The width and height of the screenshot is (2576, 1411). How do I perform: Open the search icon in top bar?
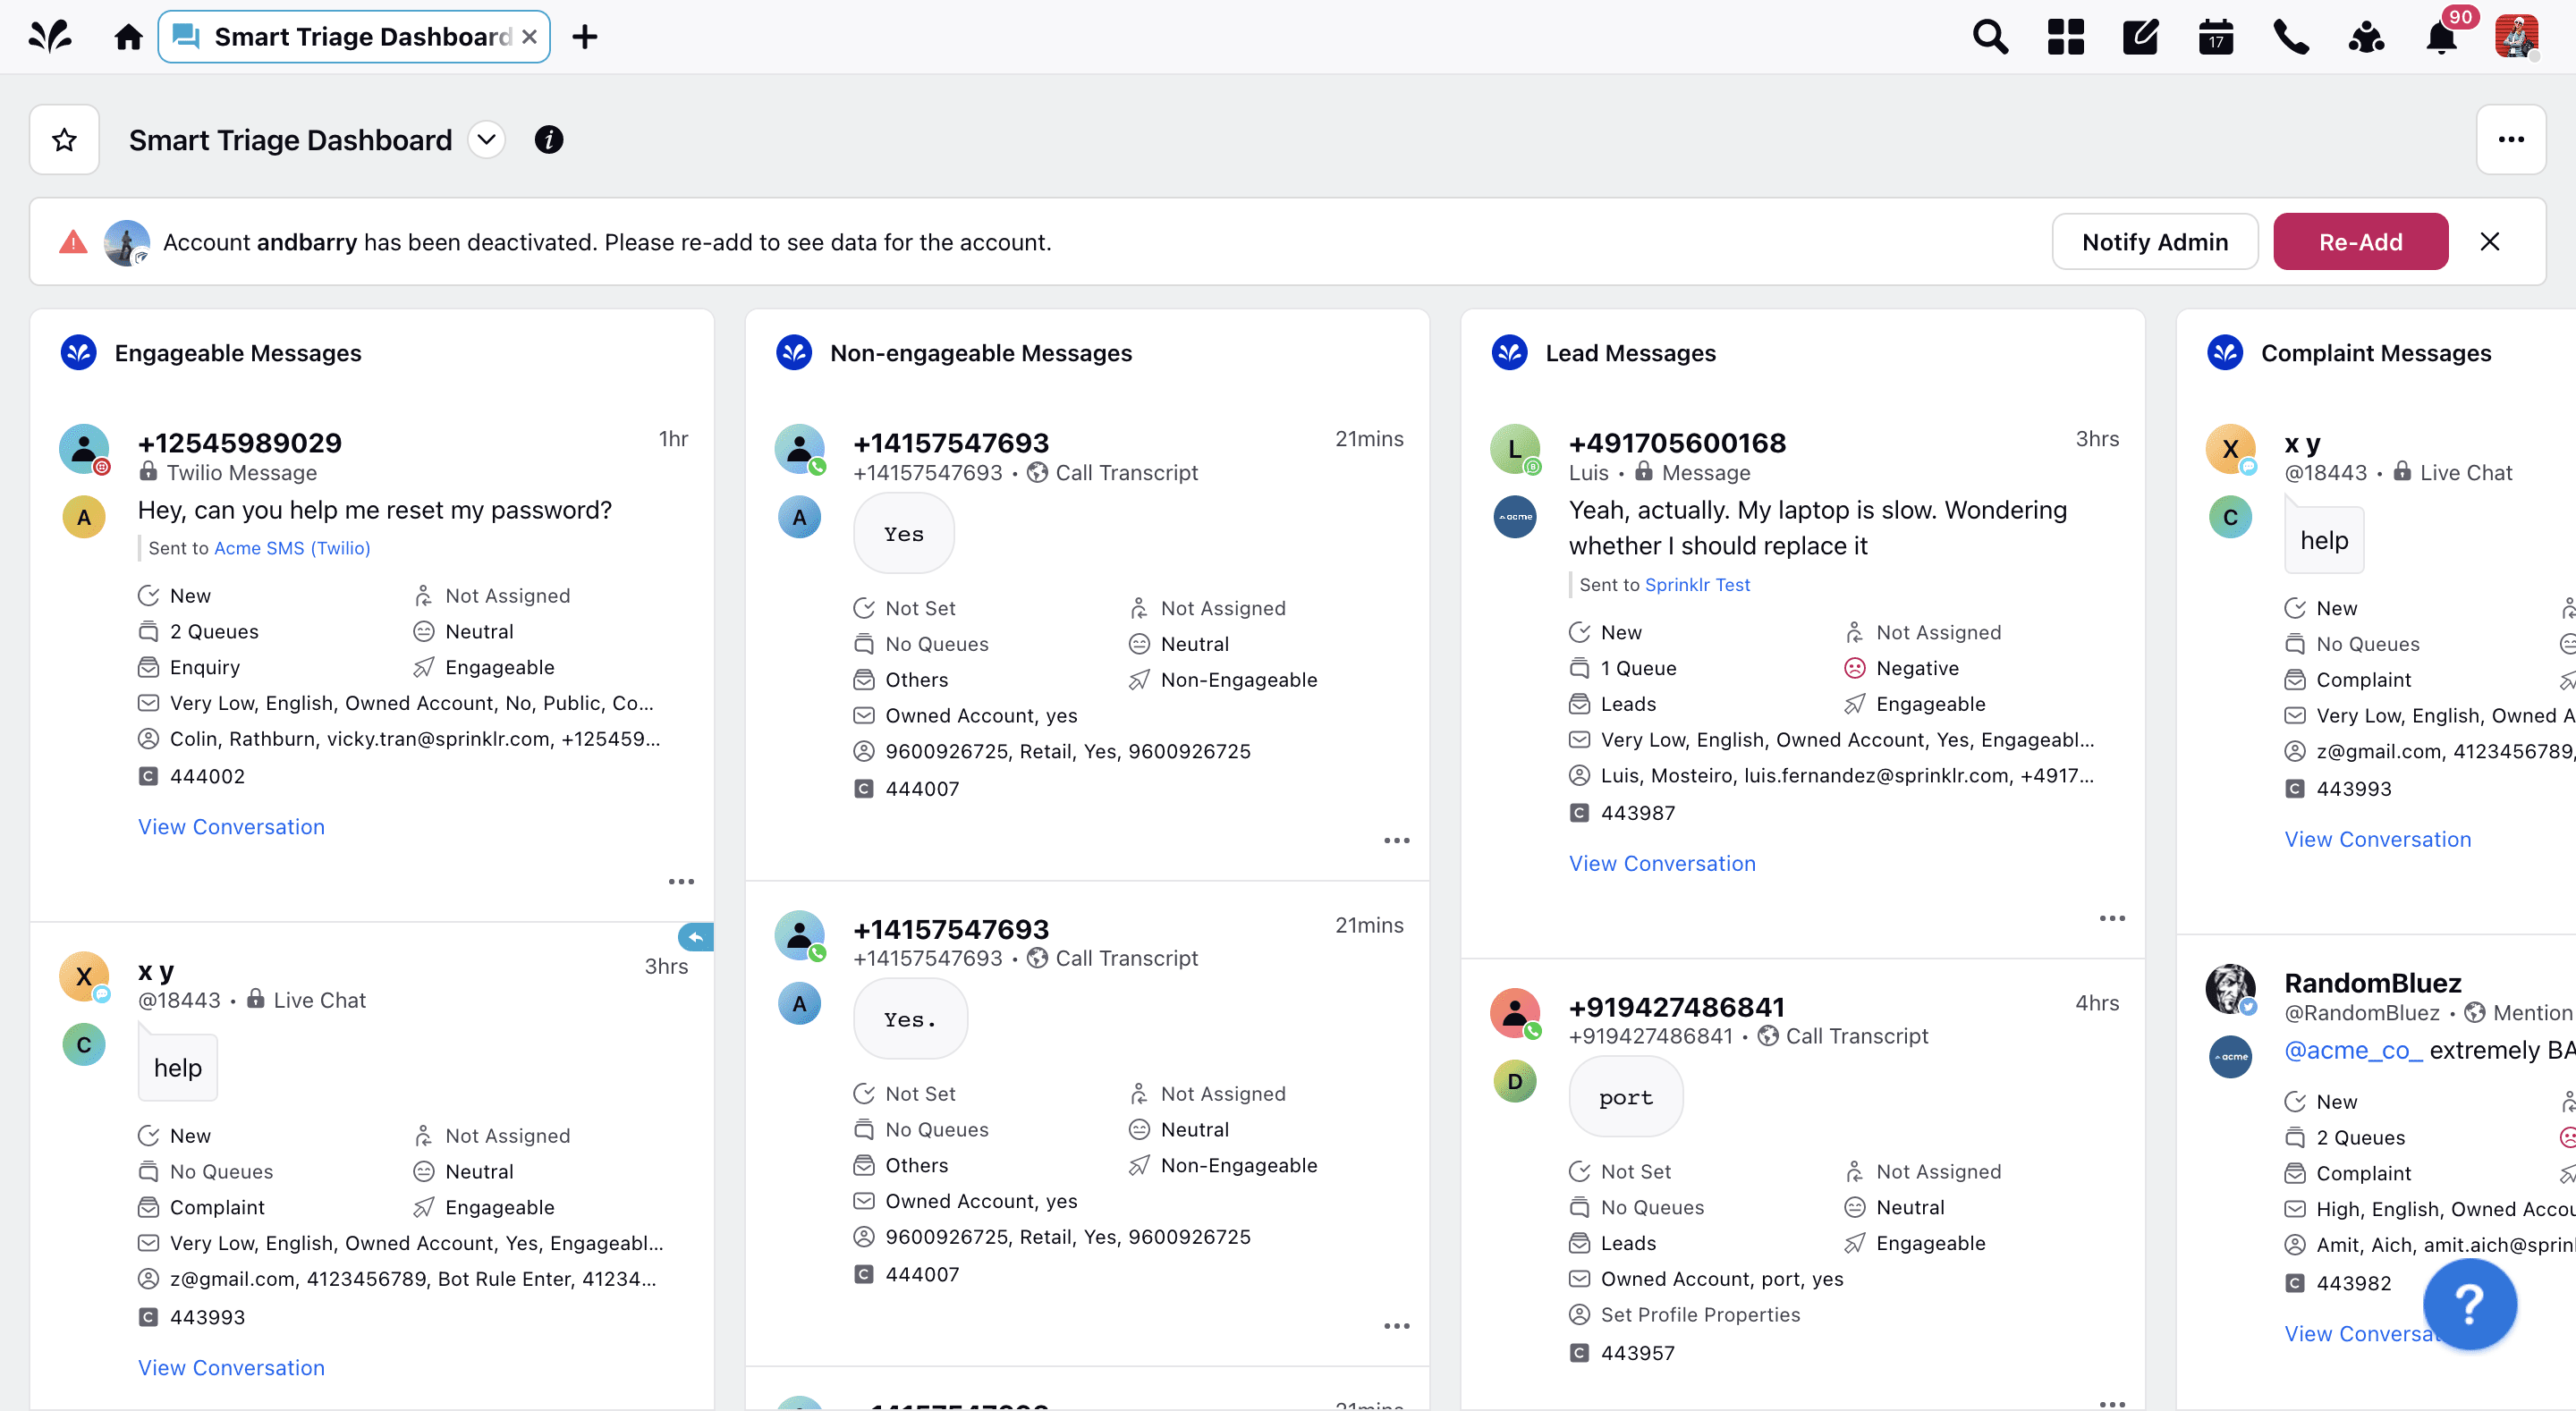click(x=1989, y=36)
